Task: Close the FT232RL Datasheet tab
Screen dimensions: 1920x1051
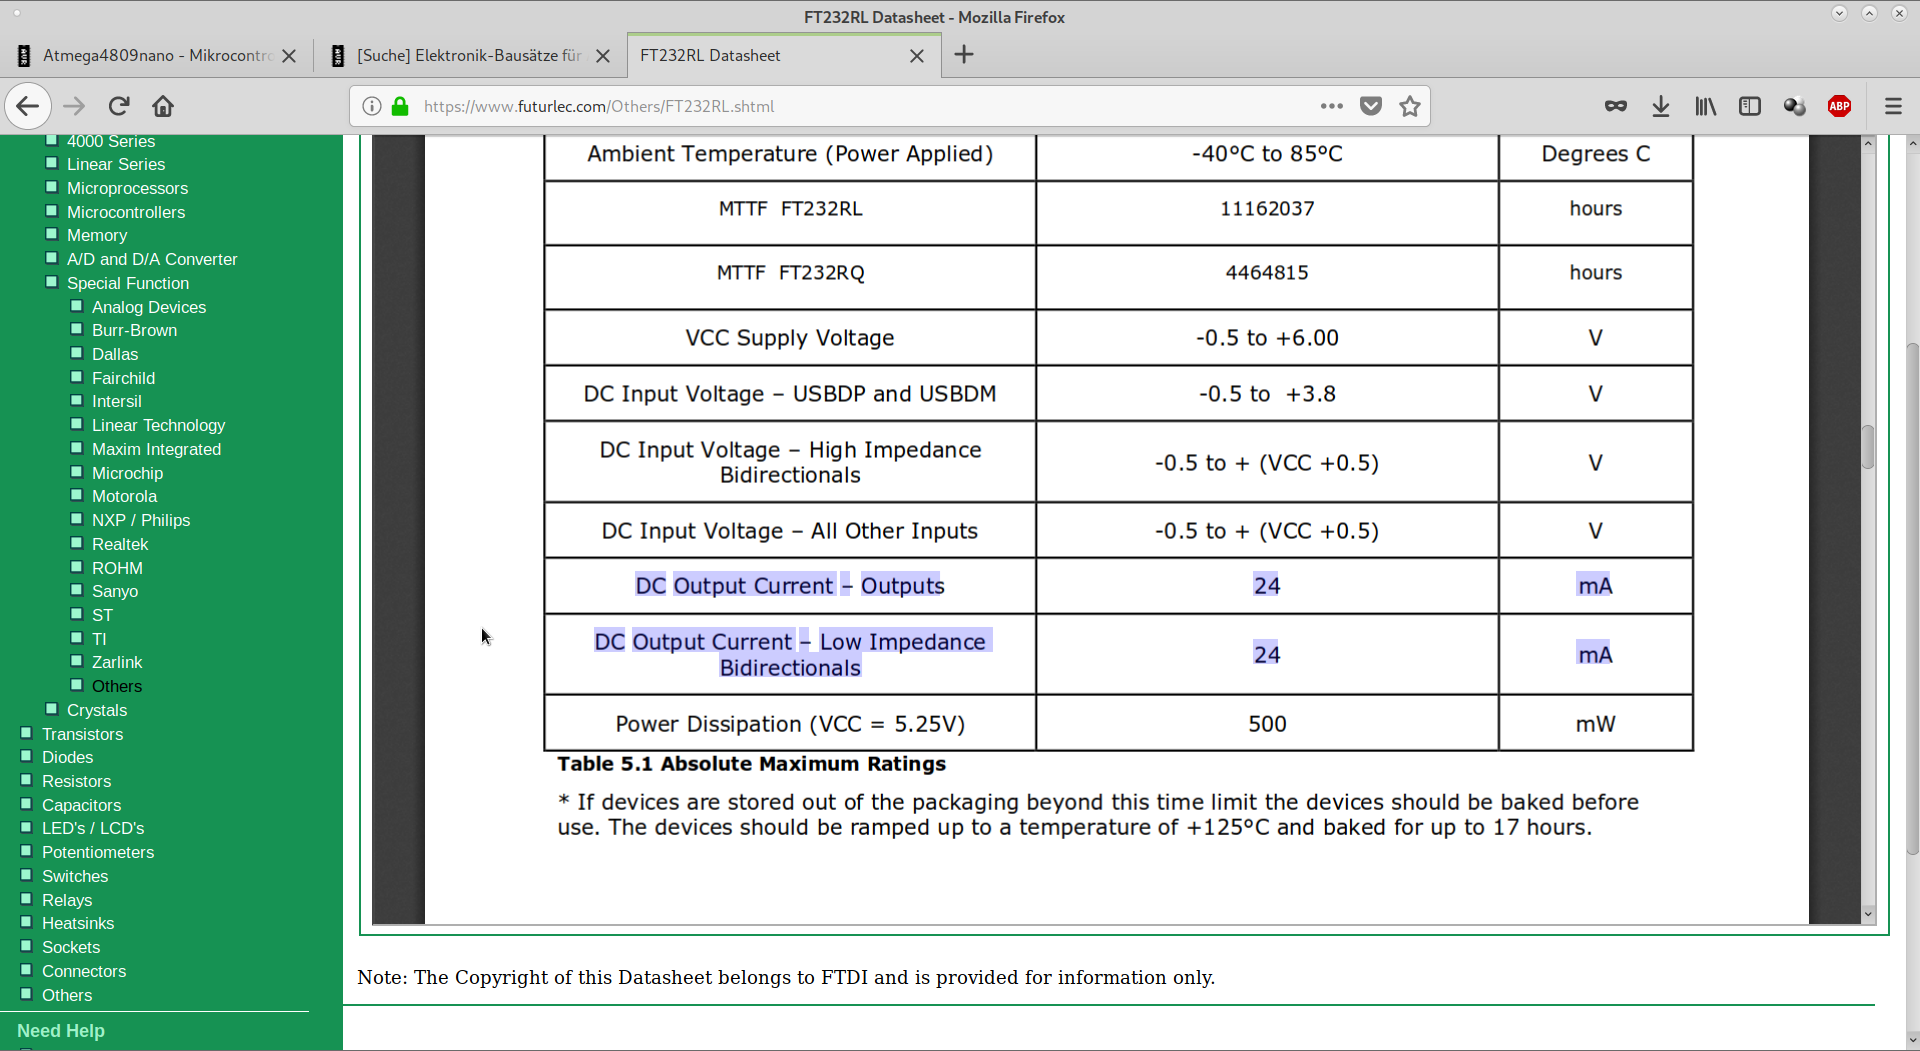Action: 917,56
